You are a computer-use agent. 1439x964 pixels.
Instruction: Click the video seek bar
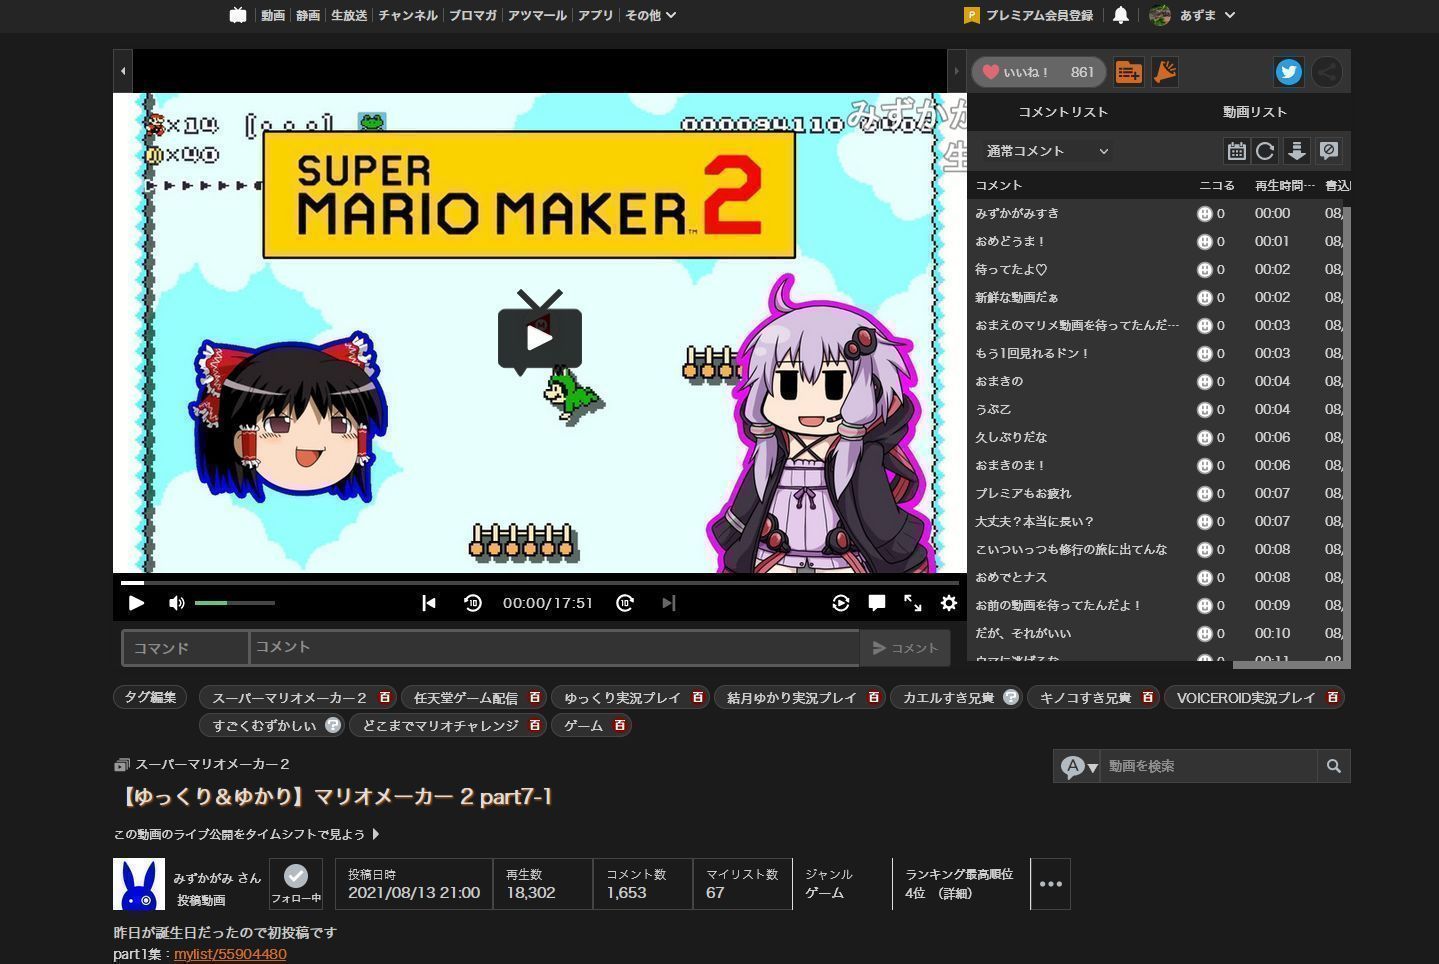(x=540, y=582)
